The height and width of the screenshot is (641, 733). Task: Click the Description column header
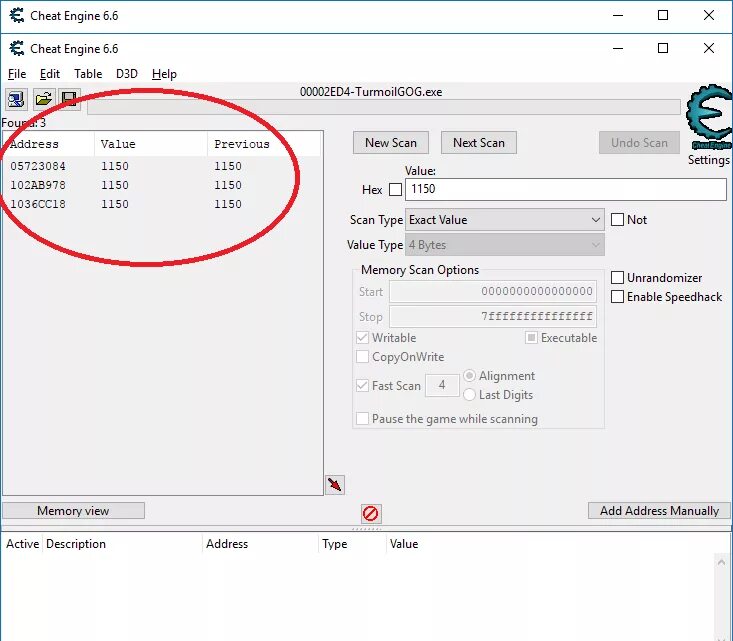[122, 544]
